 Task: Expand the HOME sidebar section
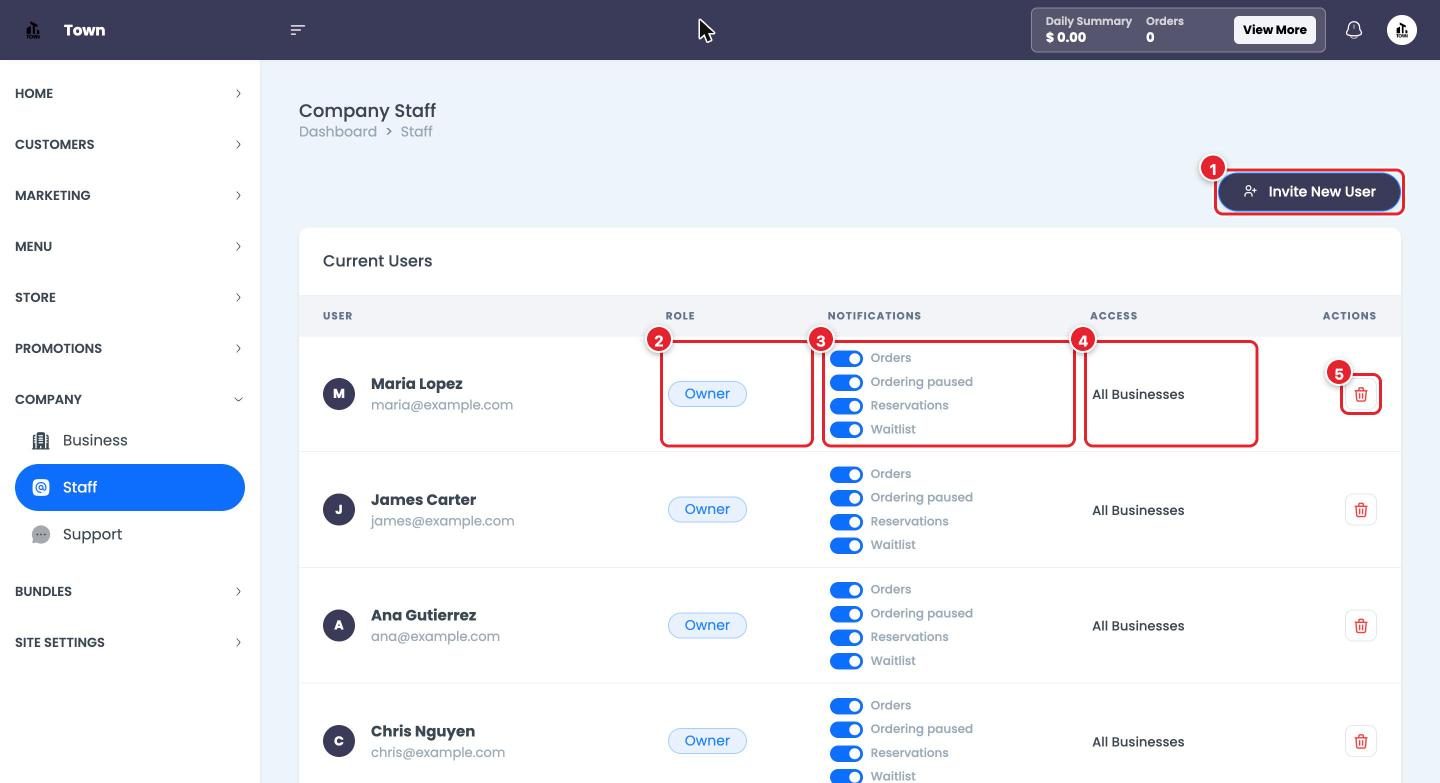(130, 93)
